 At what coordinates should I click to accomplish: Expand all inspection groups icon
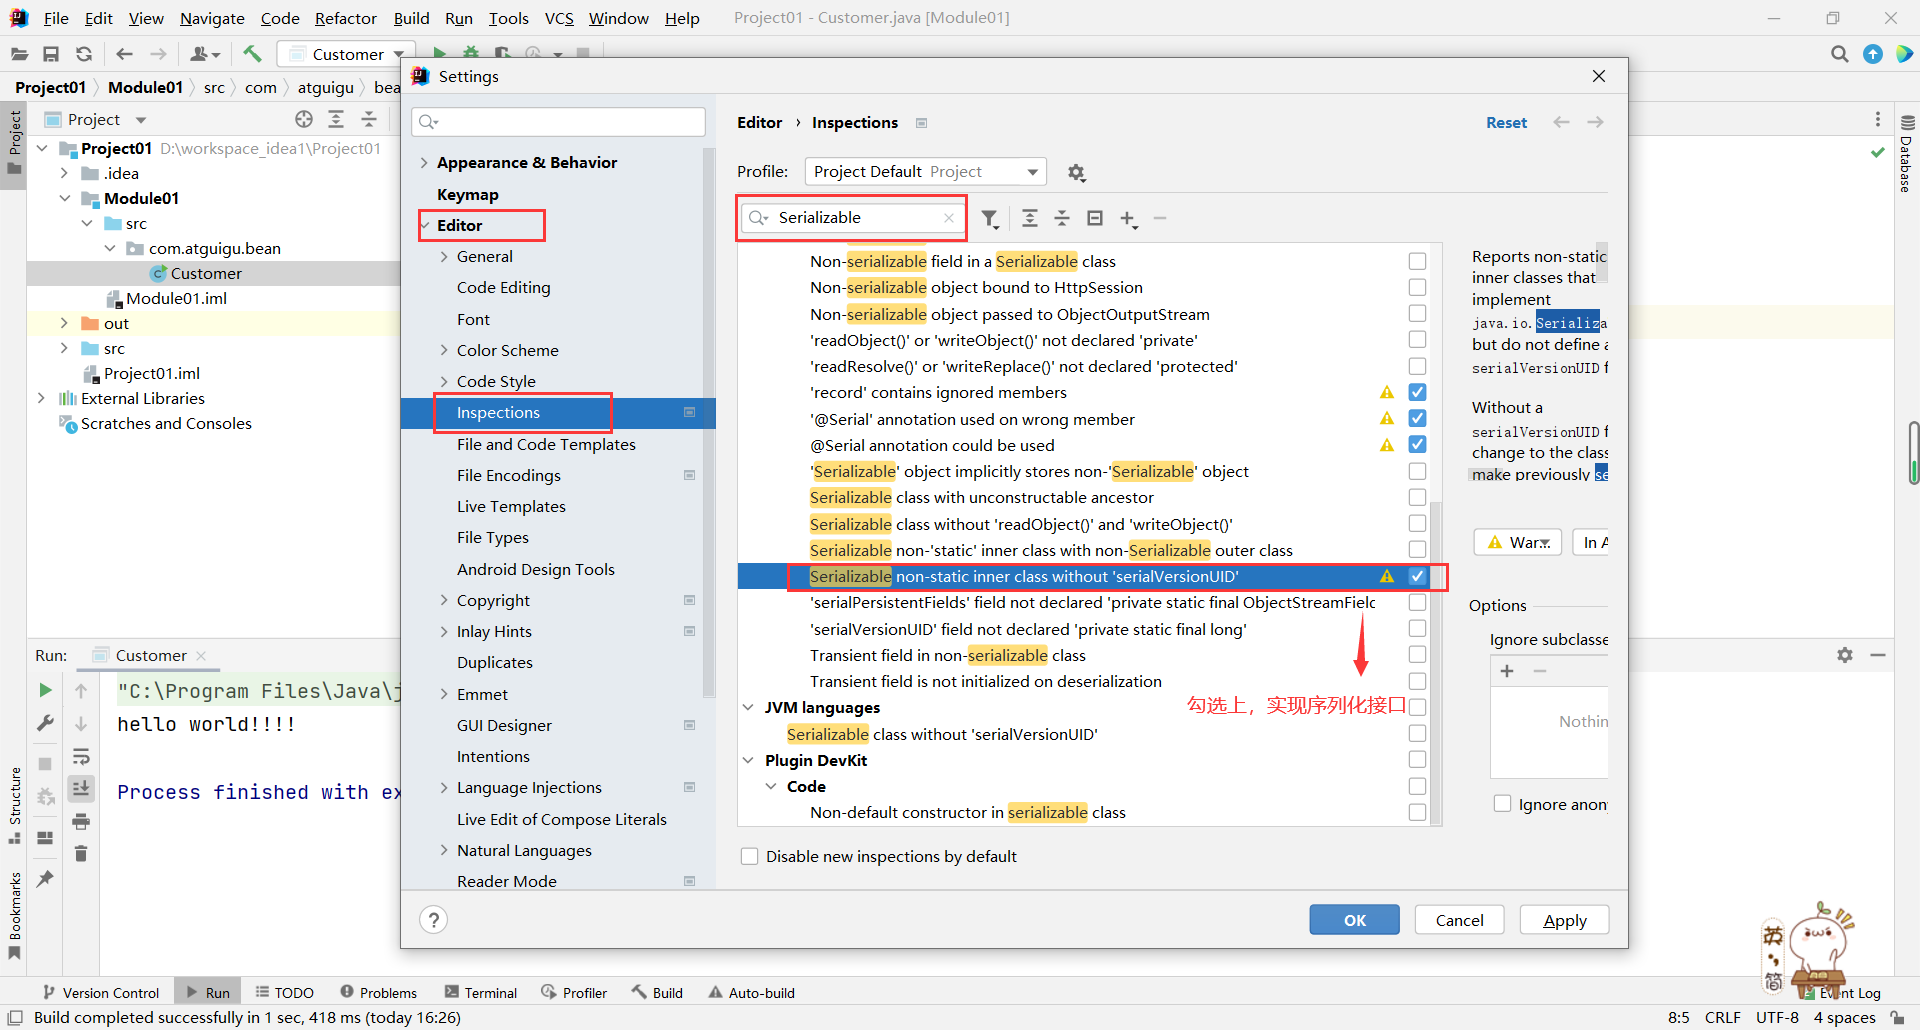[x=1029, y=218]
